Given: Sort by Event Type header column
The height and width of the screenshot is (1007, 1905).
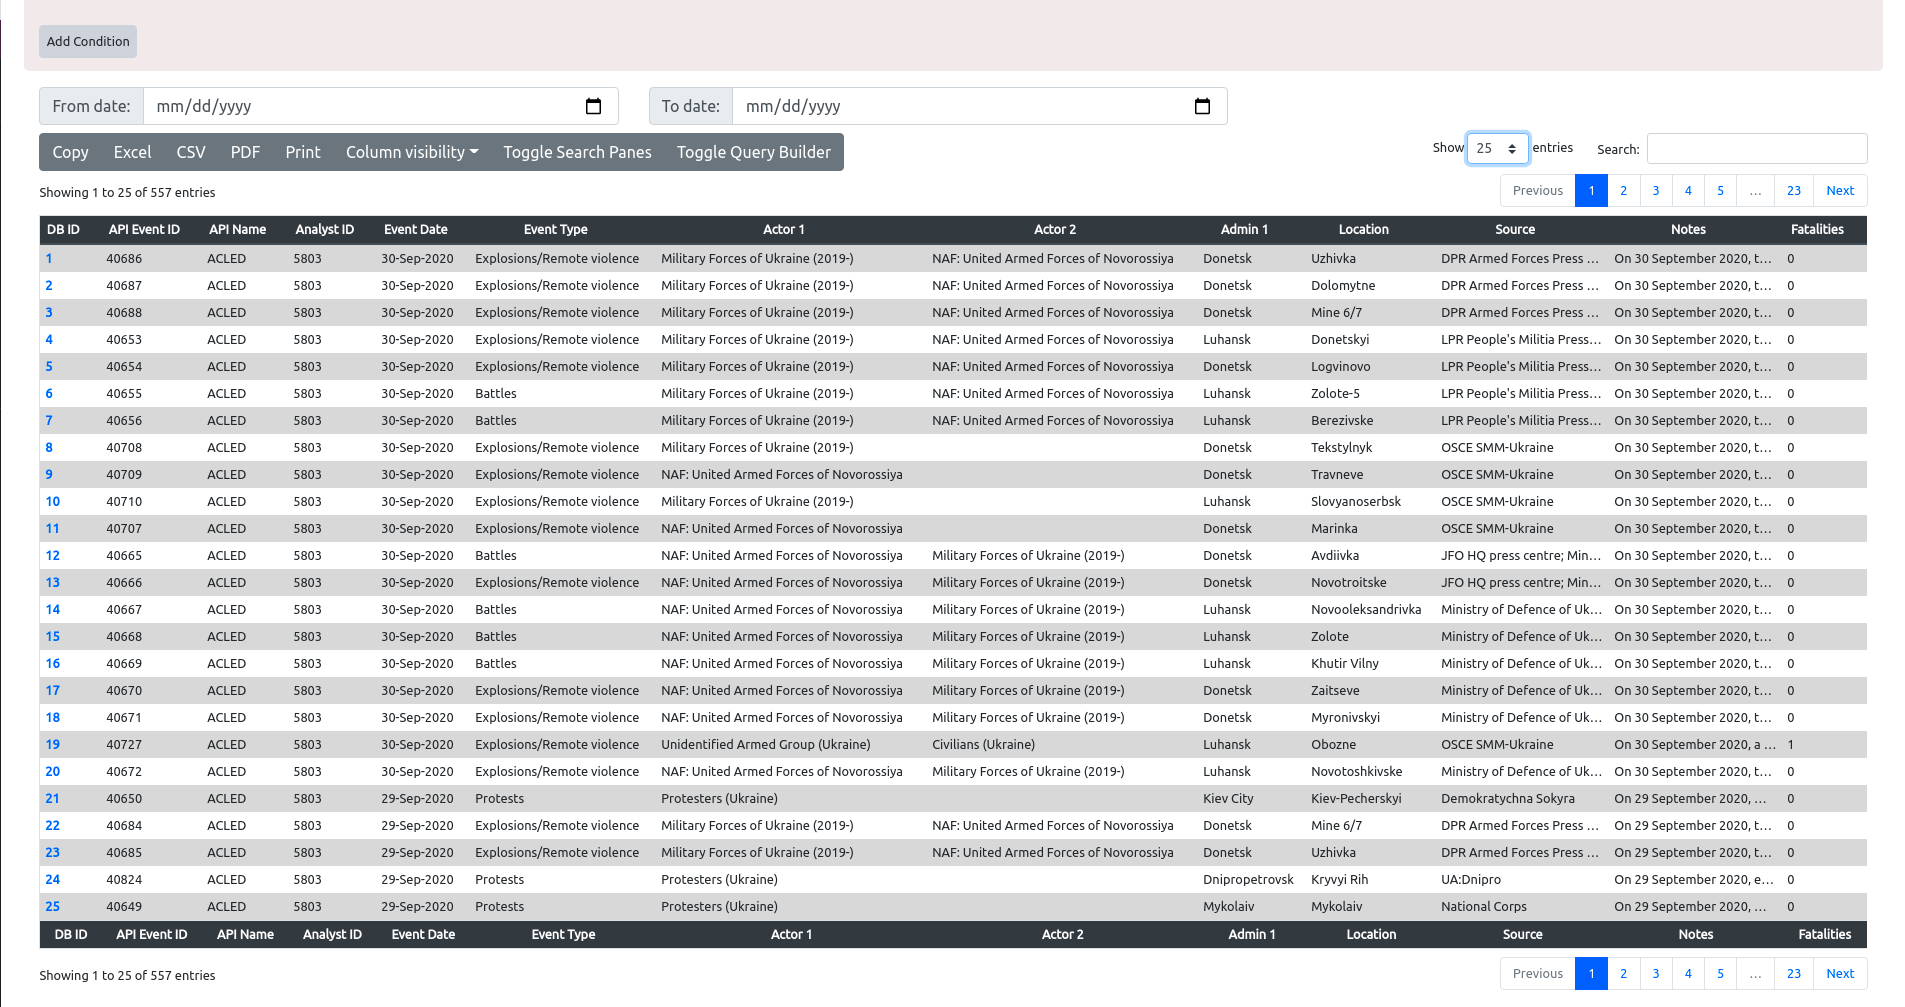Looking at the screenshot, I should click(x=556, y=229).
